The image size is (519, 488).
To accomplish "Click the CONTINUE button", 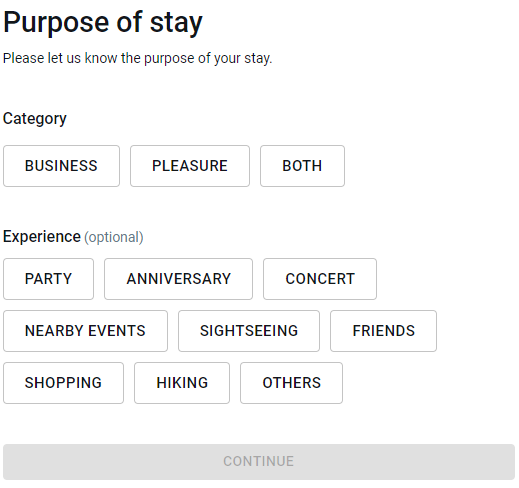I will (259, 462).
